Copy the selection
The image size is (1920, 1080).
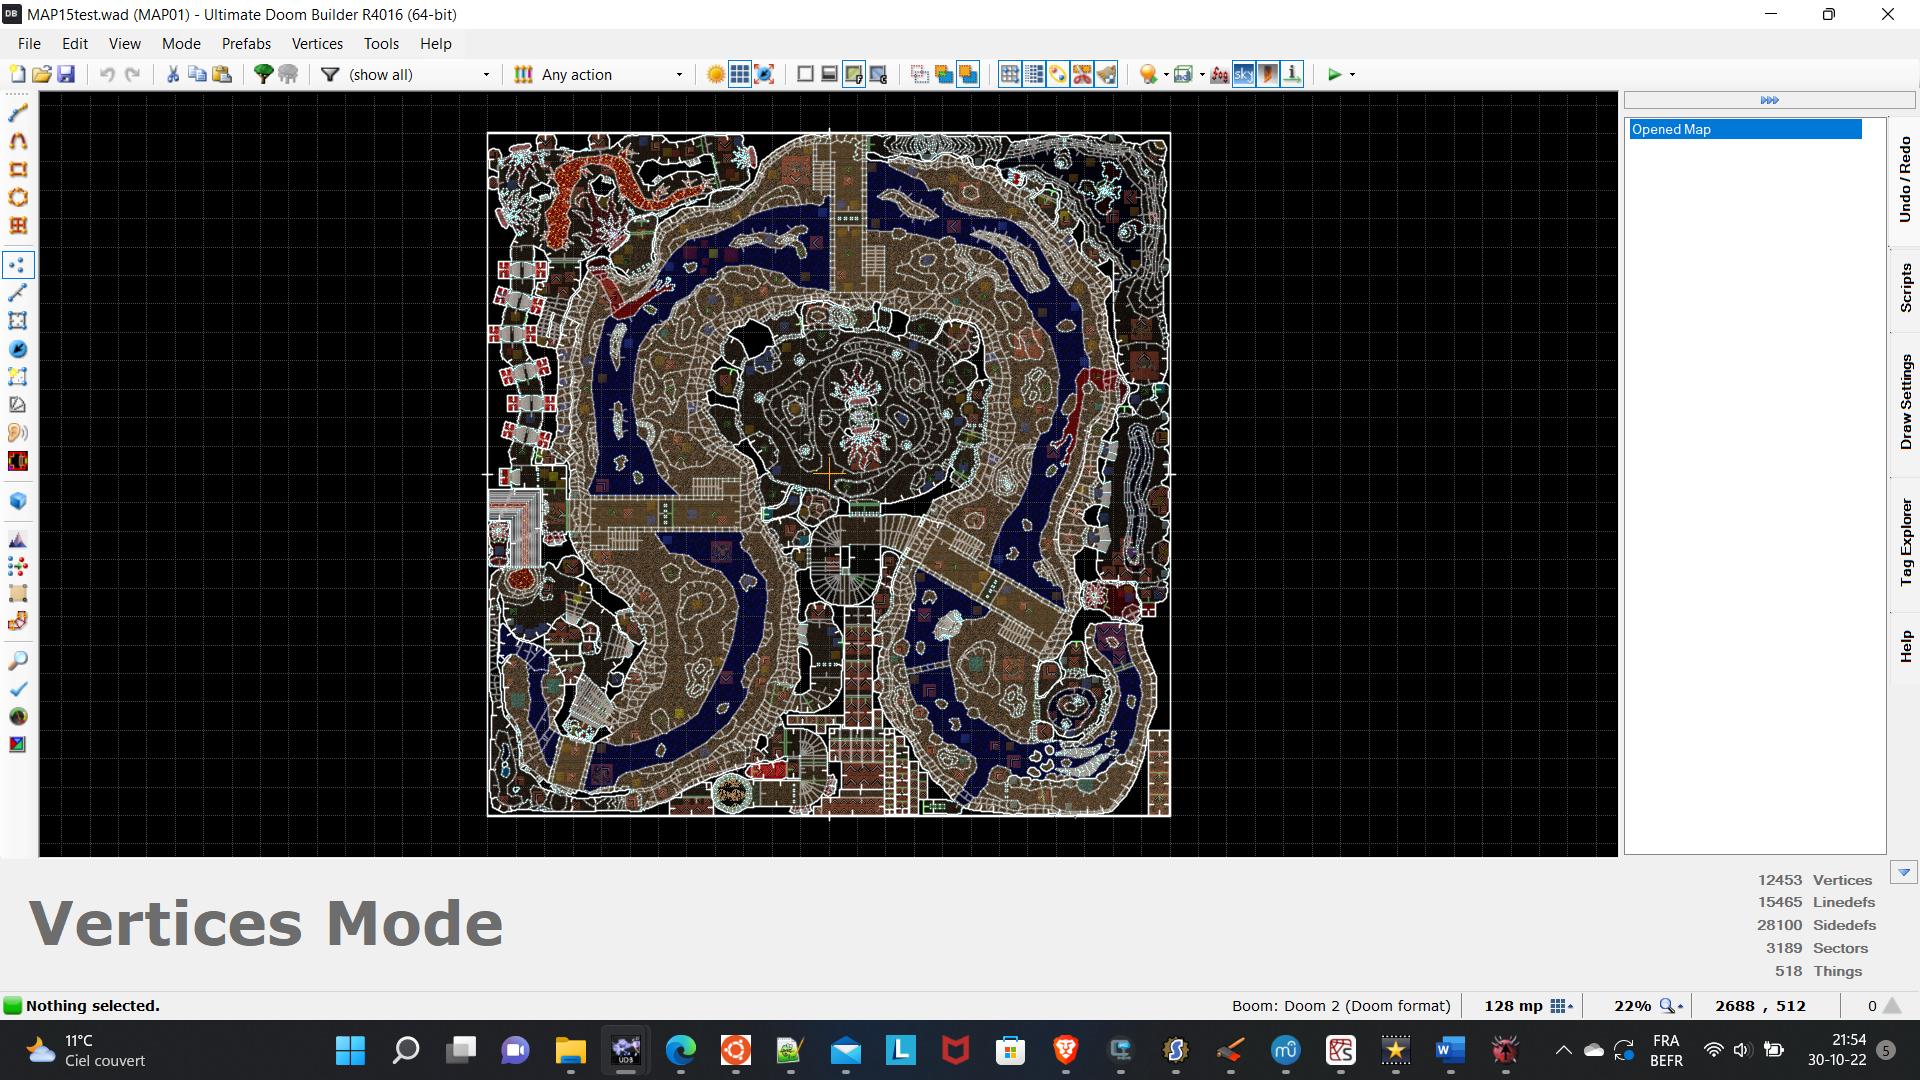click(197, 74)
